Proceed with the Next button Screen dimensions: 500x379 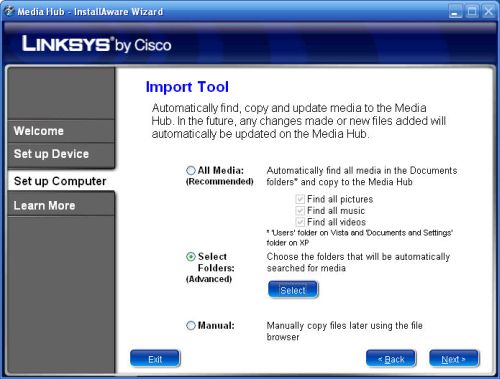click(454, 359)
